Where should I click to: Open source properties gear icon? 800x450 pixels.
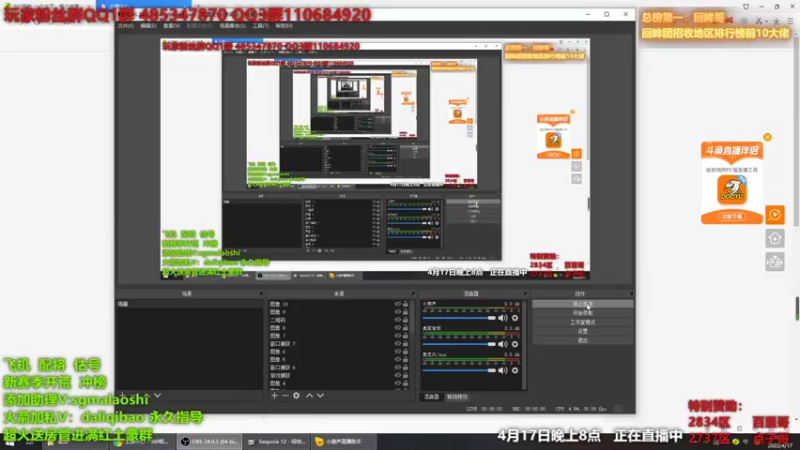pyautogui.click(x=296, y=395)
